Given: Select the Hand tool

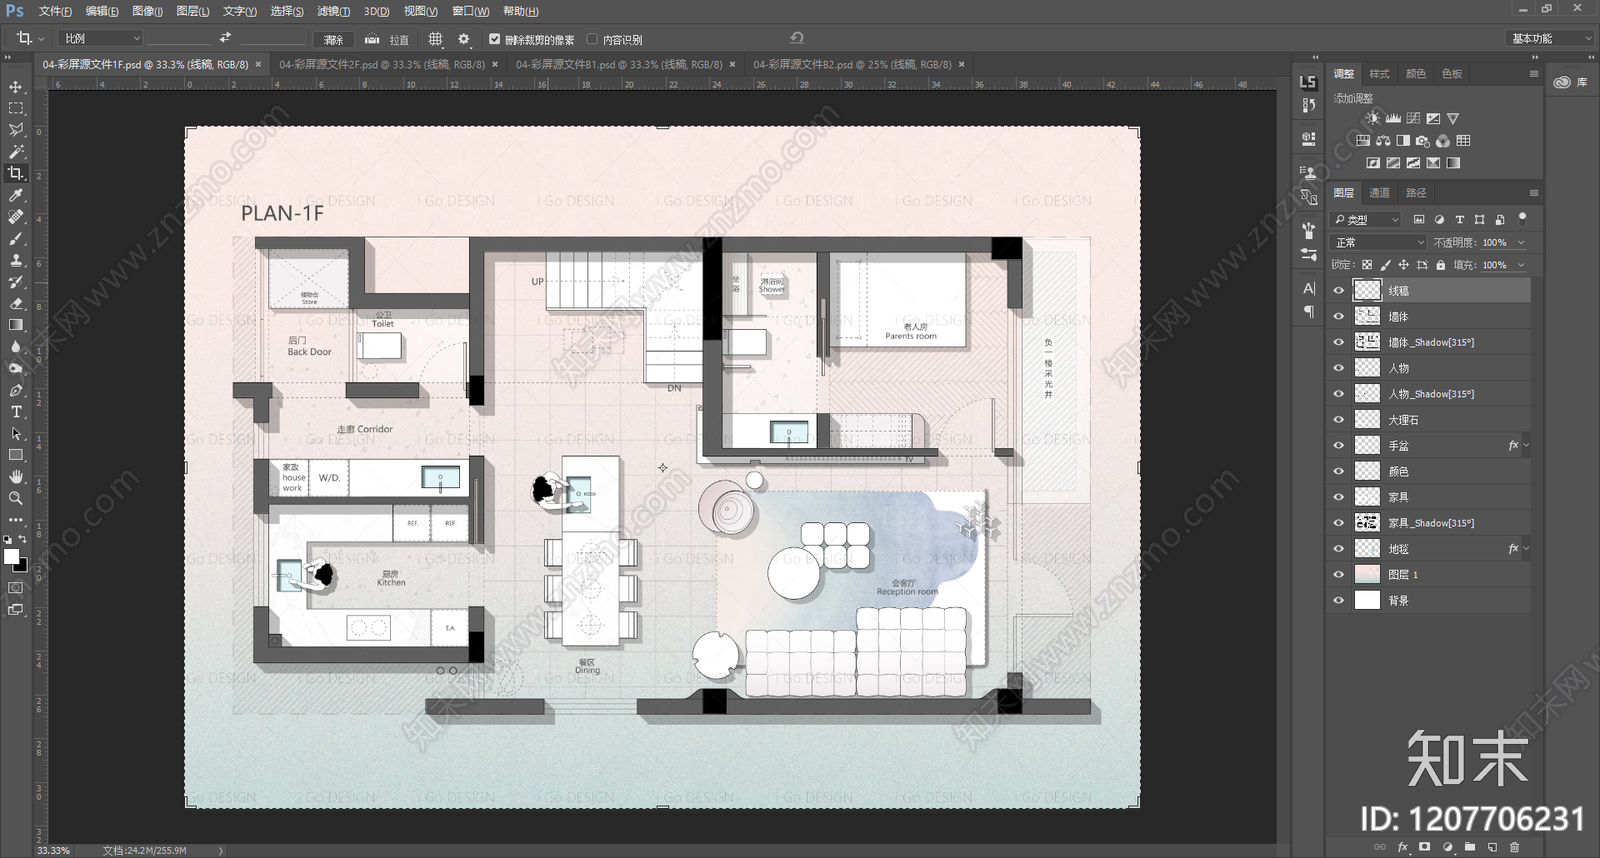Looking at the screenshot, I should 16,477.
